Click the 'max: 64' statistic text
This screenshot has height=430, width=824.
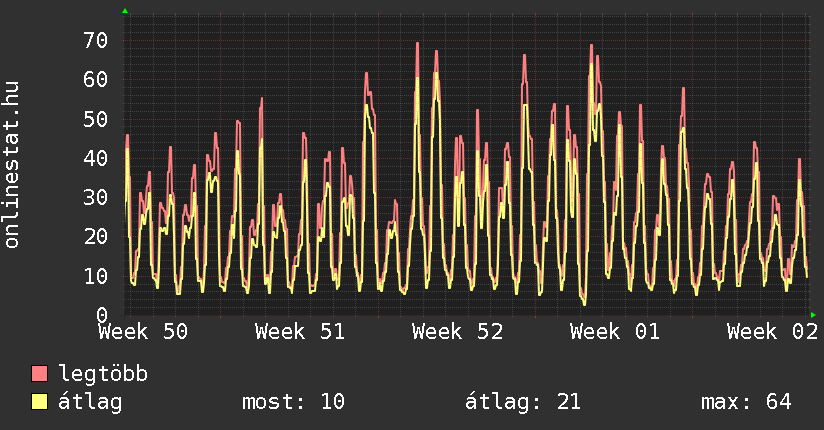746,402
